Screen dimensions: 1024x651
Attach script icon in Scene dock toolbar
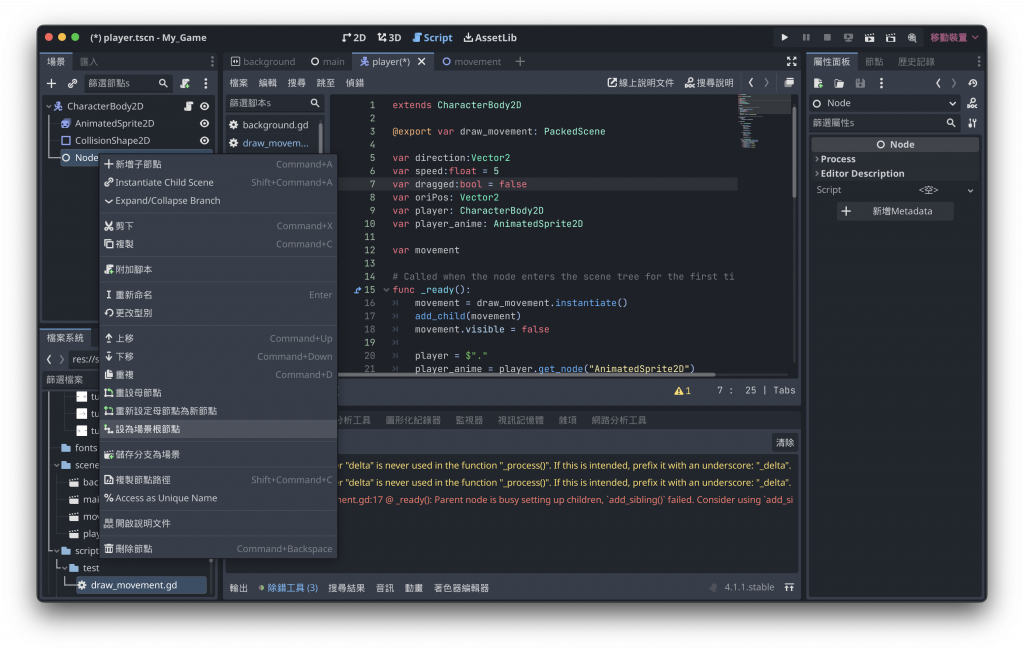tap(185, 83)
